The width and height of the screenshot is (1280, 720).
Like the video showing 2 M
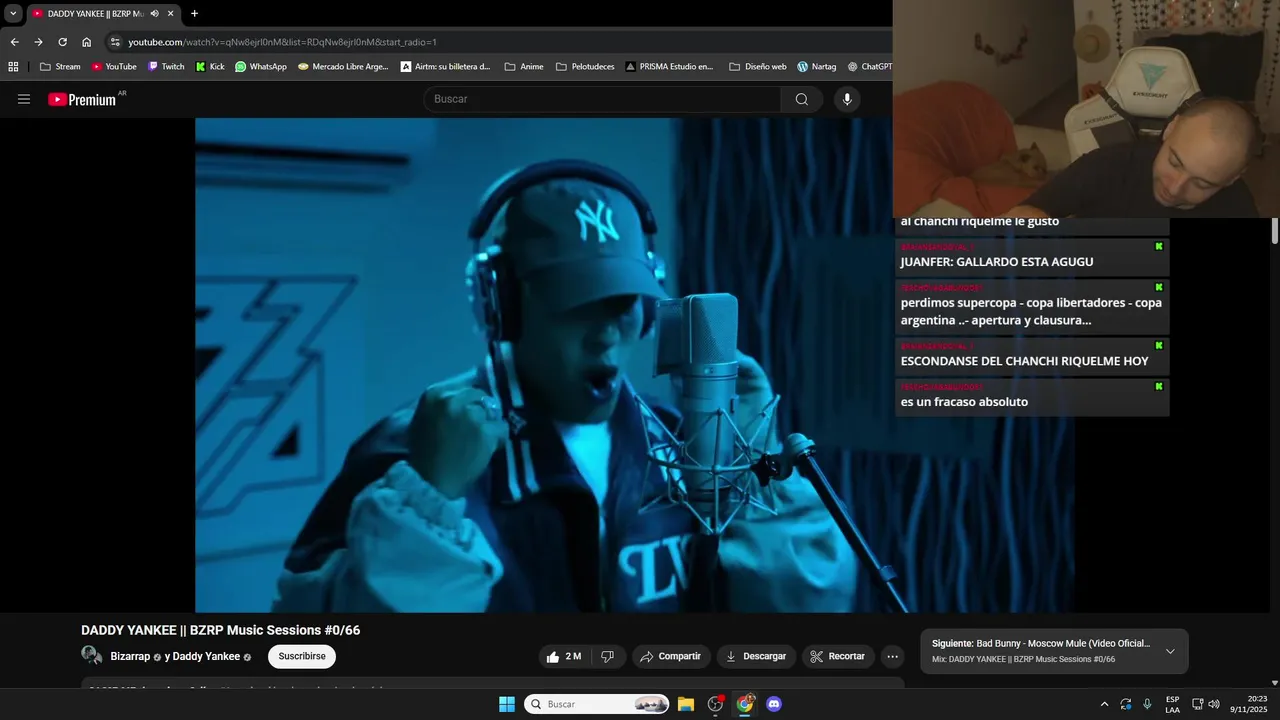pos(564,656)
